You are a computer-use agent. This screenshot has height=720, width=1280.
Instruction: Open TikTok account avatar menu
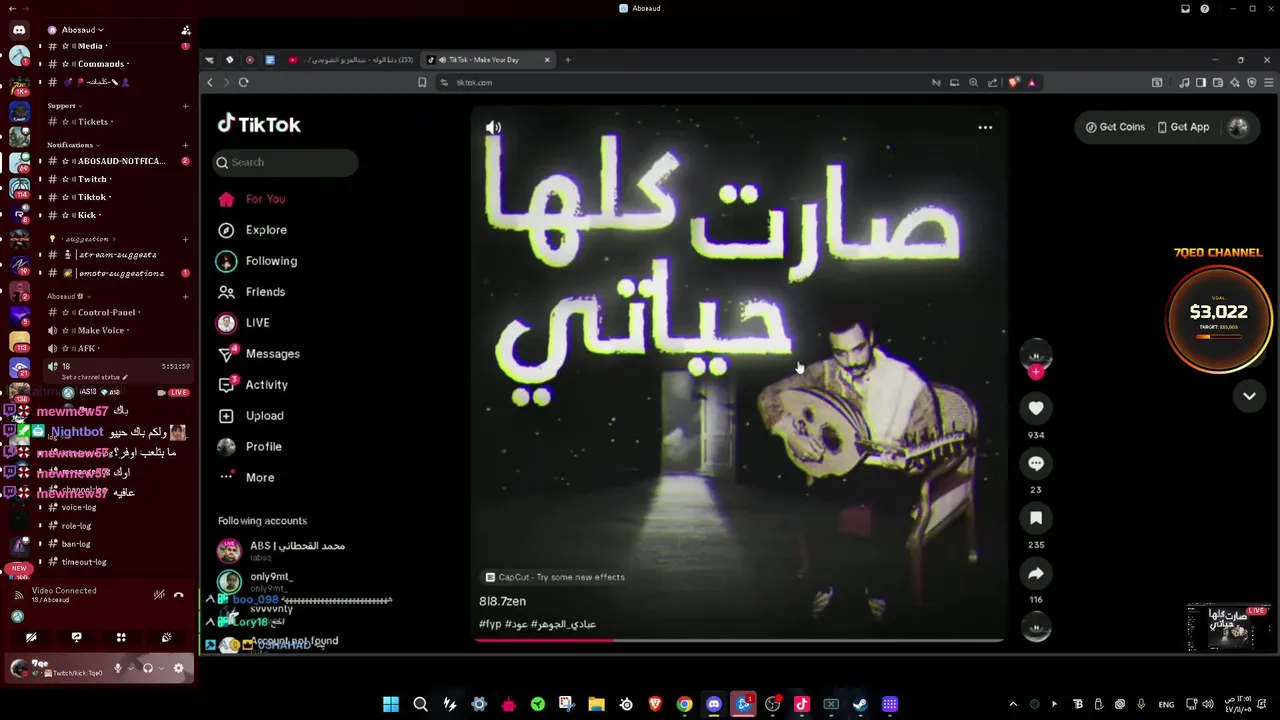[x=1238, y=127]
